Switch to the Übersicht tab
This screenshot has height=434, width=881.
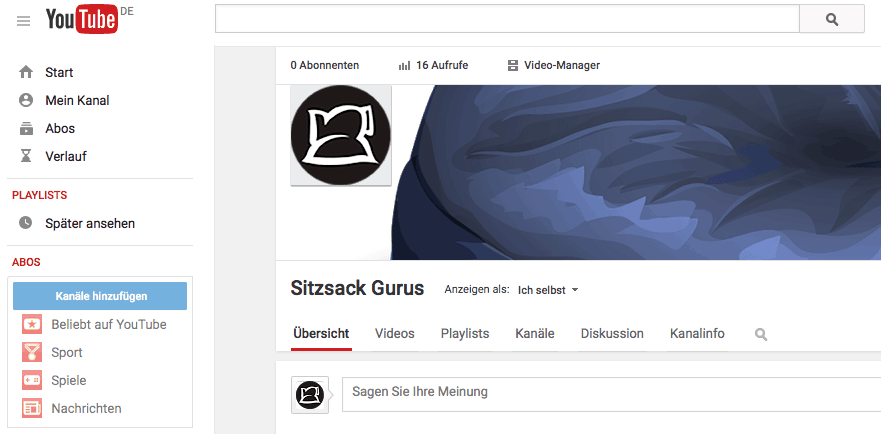coord(321,334)
